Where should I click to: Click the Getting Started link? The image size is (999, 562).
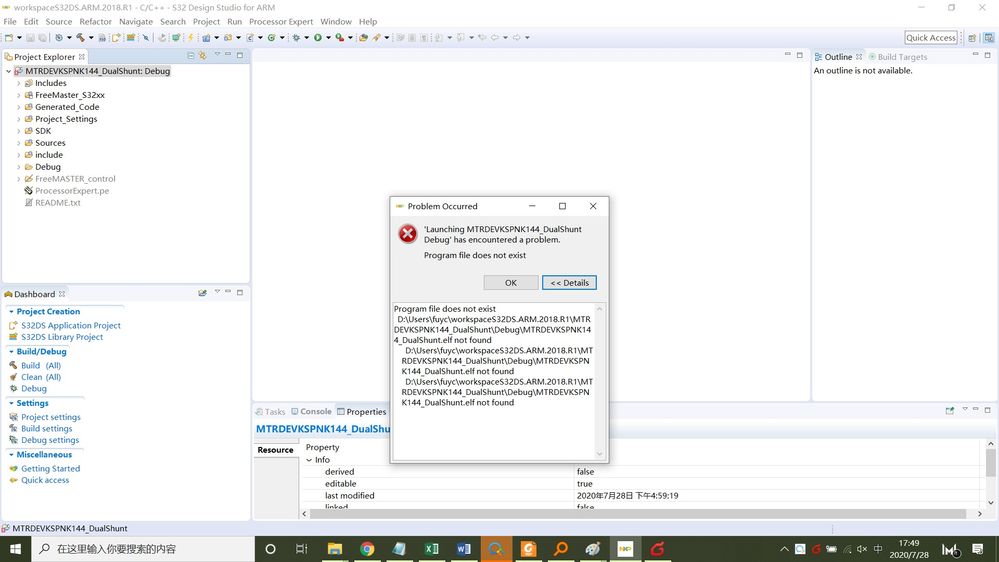click(x=50, y=468)
